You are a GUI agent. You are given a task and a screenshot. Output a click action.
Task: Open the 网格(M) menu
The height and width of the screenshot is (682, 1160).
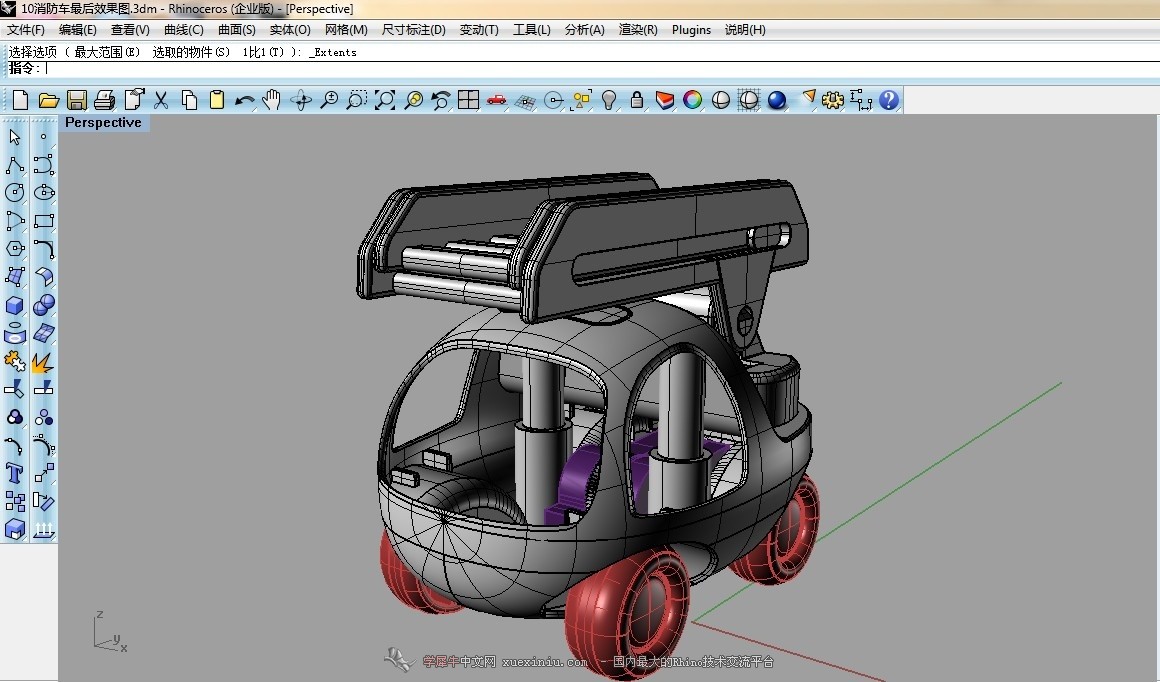(346, 30)
